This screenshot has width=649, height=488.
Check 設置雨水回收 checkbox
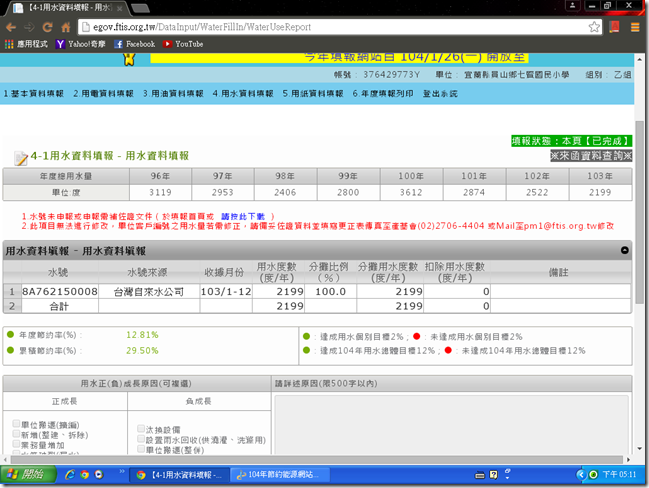click(141, 439)
